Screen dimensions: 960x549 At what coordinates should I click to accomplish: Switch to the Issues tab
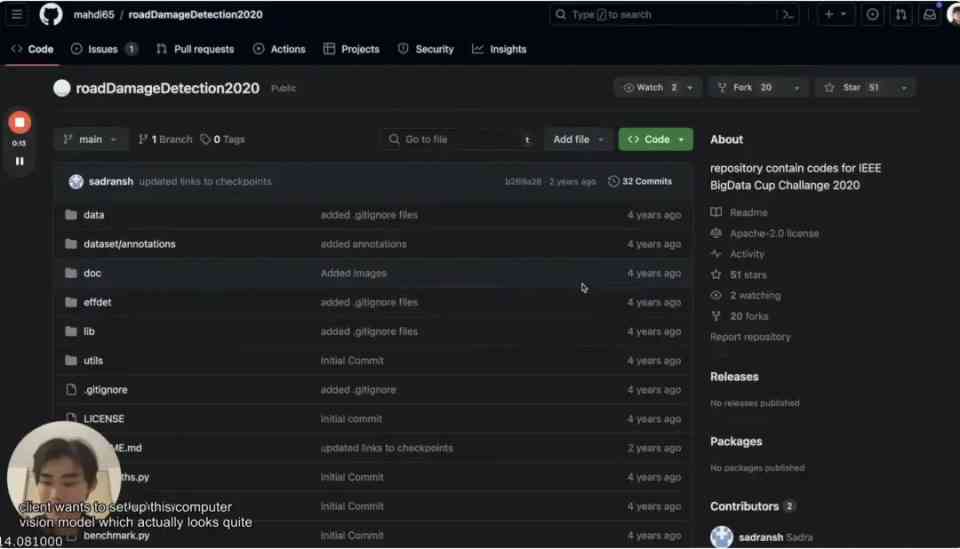coord(103,49)
